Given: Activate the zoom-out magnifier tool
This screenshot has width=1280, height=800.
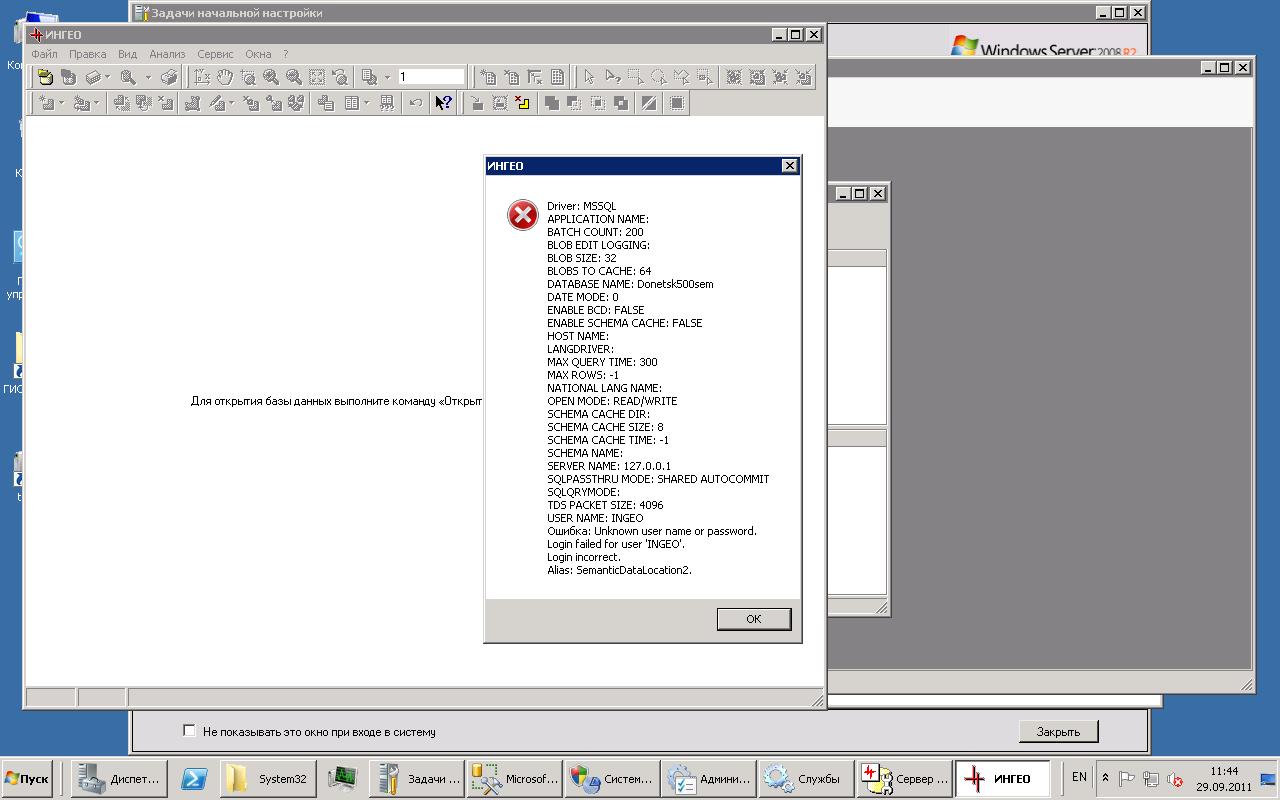Looking at the screenshot, I should click(294, 77).
